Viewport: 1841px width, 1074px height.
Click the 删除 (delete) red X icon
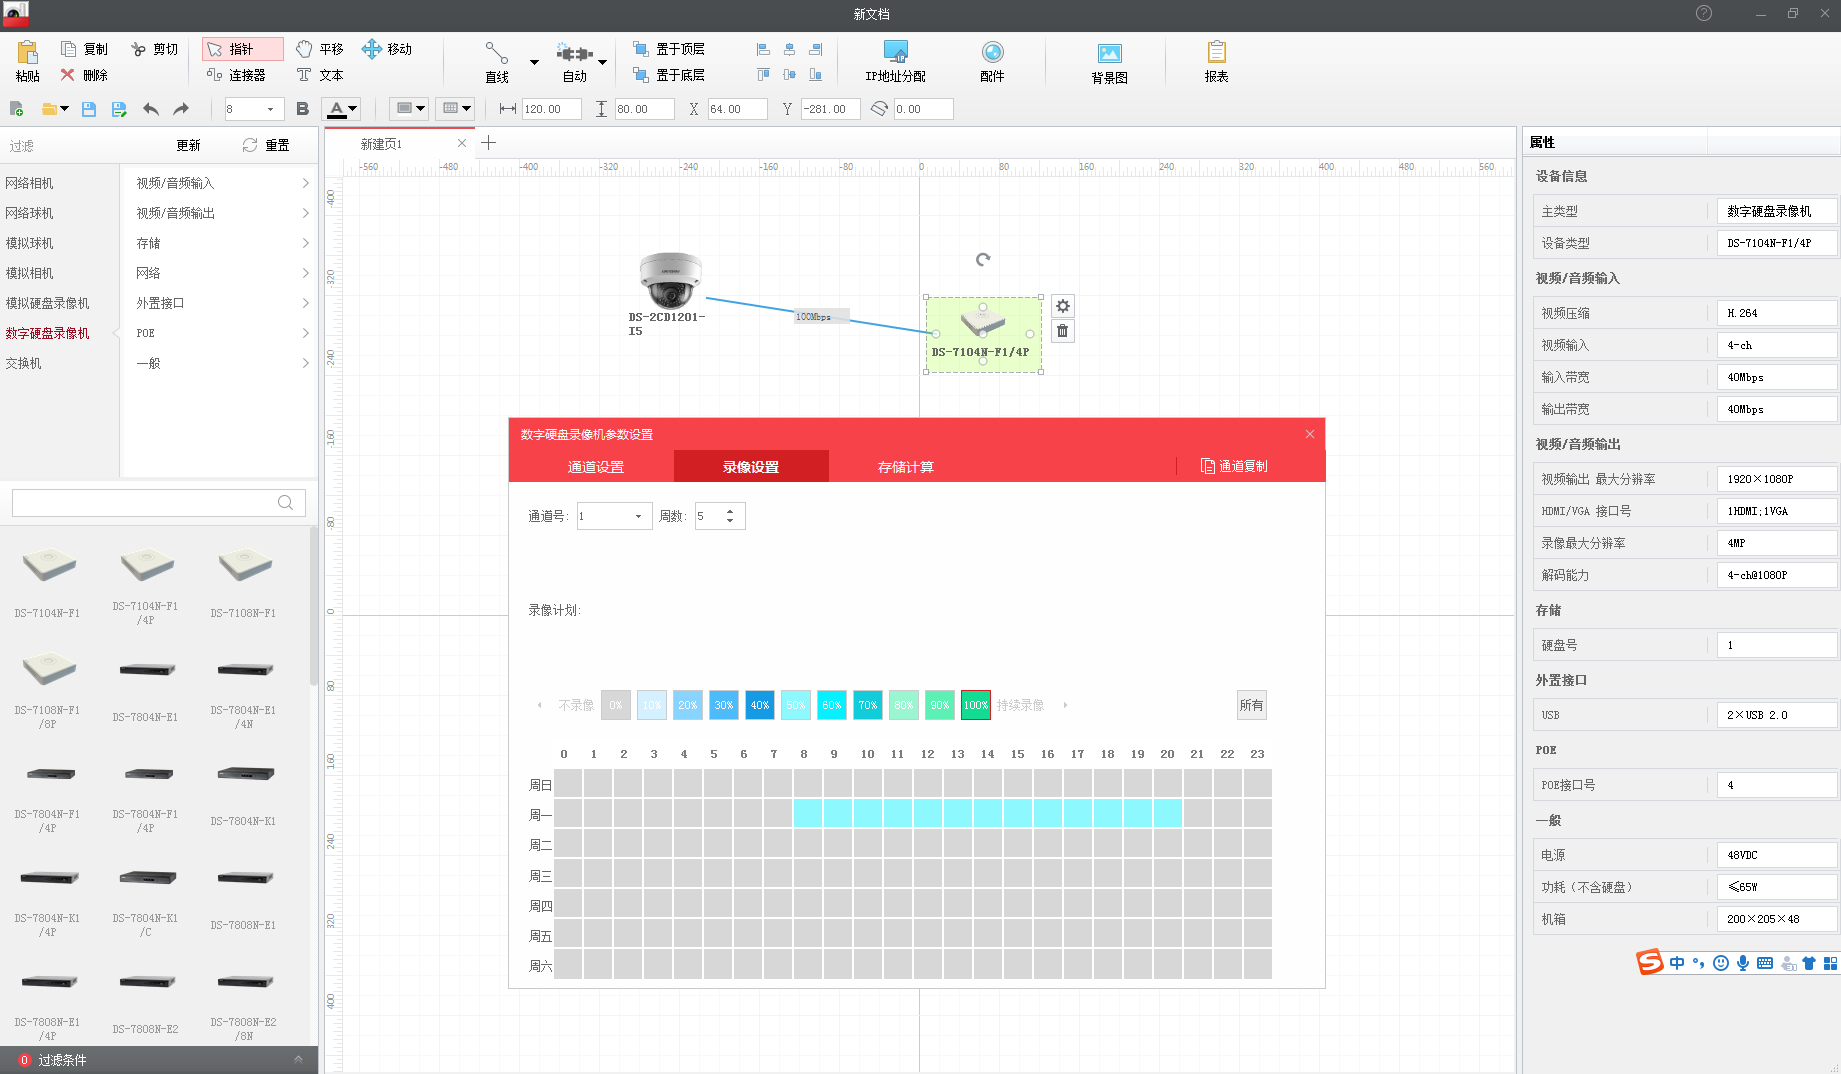tap(68, 75)
